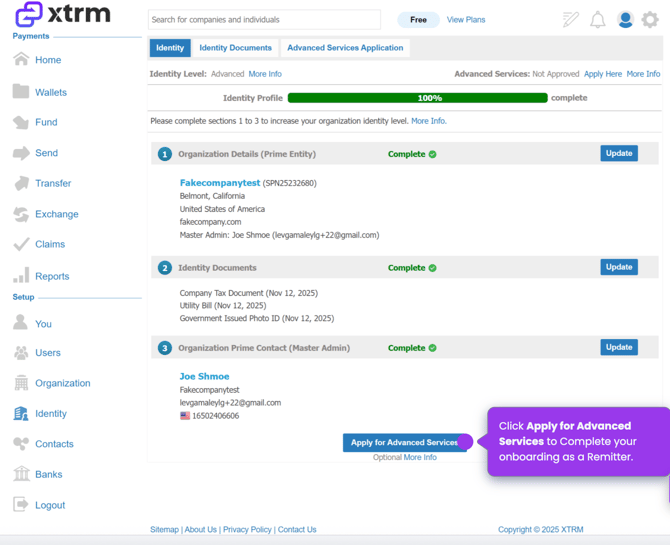The width and height of the screenshot is (670, 545).
Task: Open the user profile avatar icon
Action: (625, 19)
